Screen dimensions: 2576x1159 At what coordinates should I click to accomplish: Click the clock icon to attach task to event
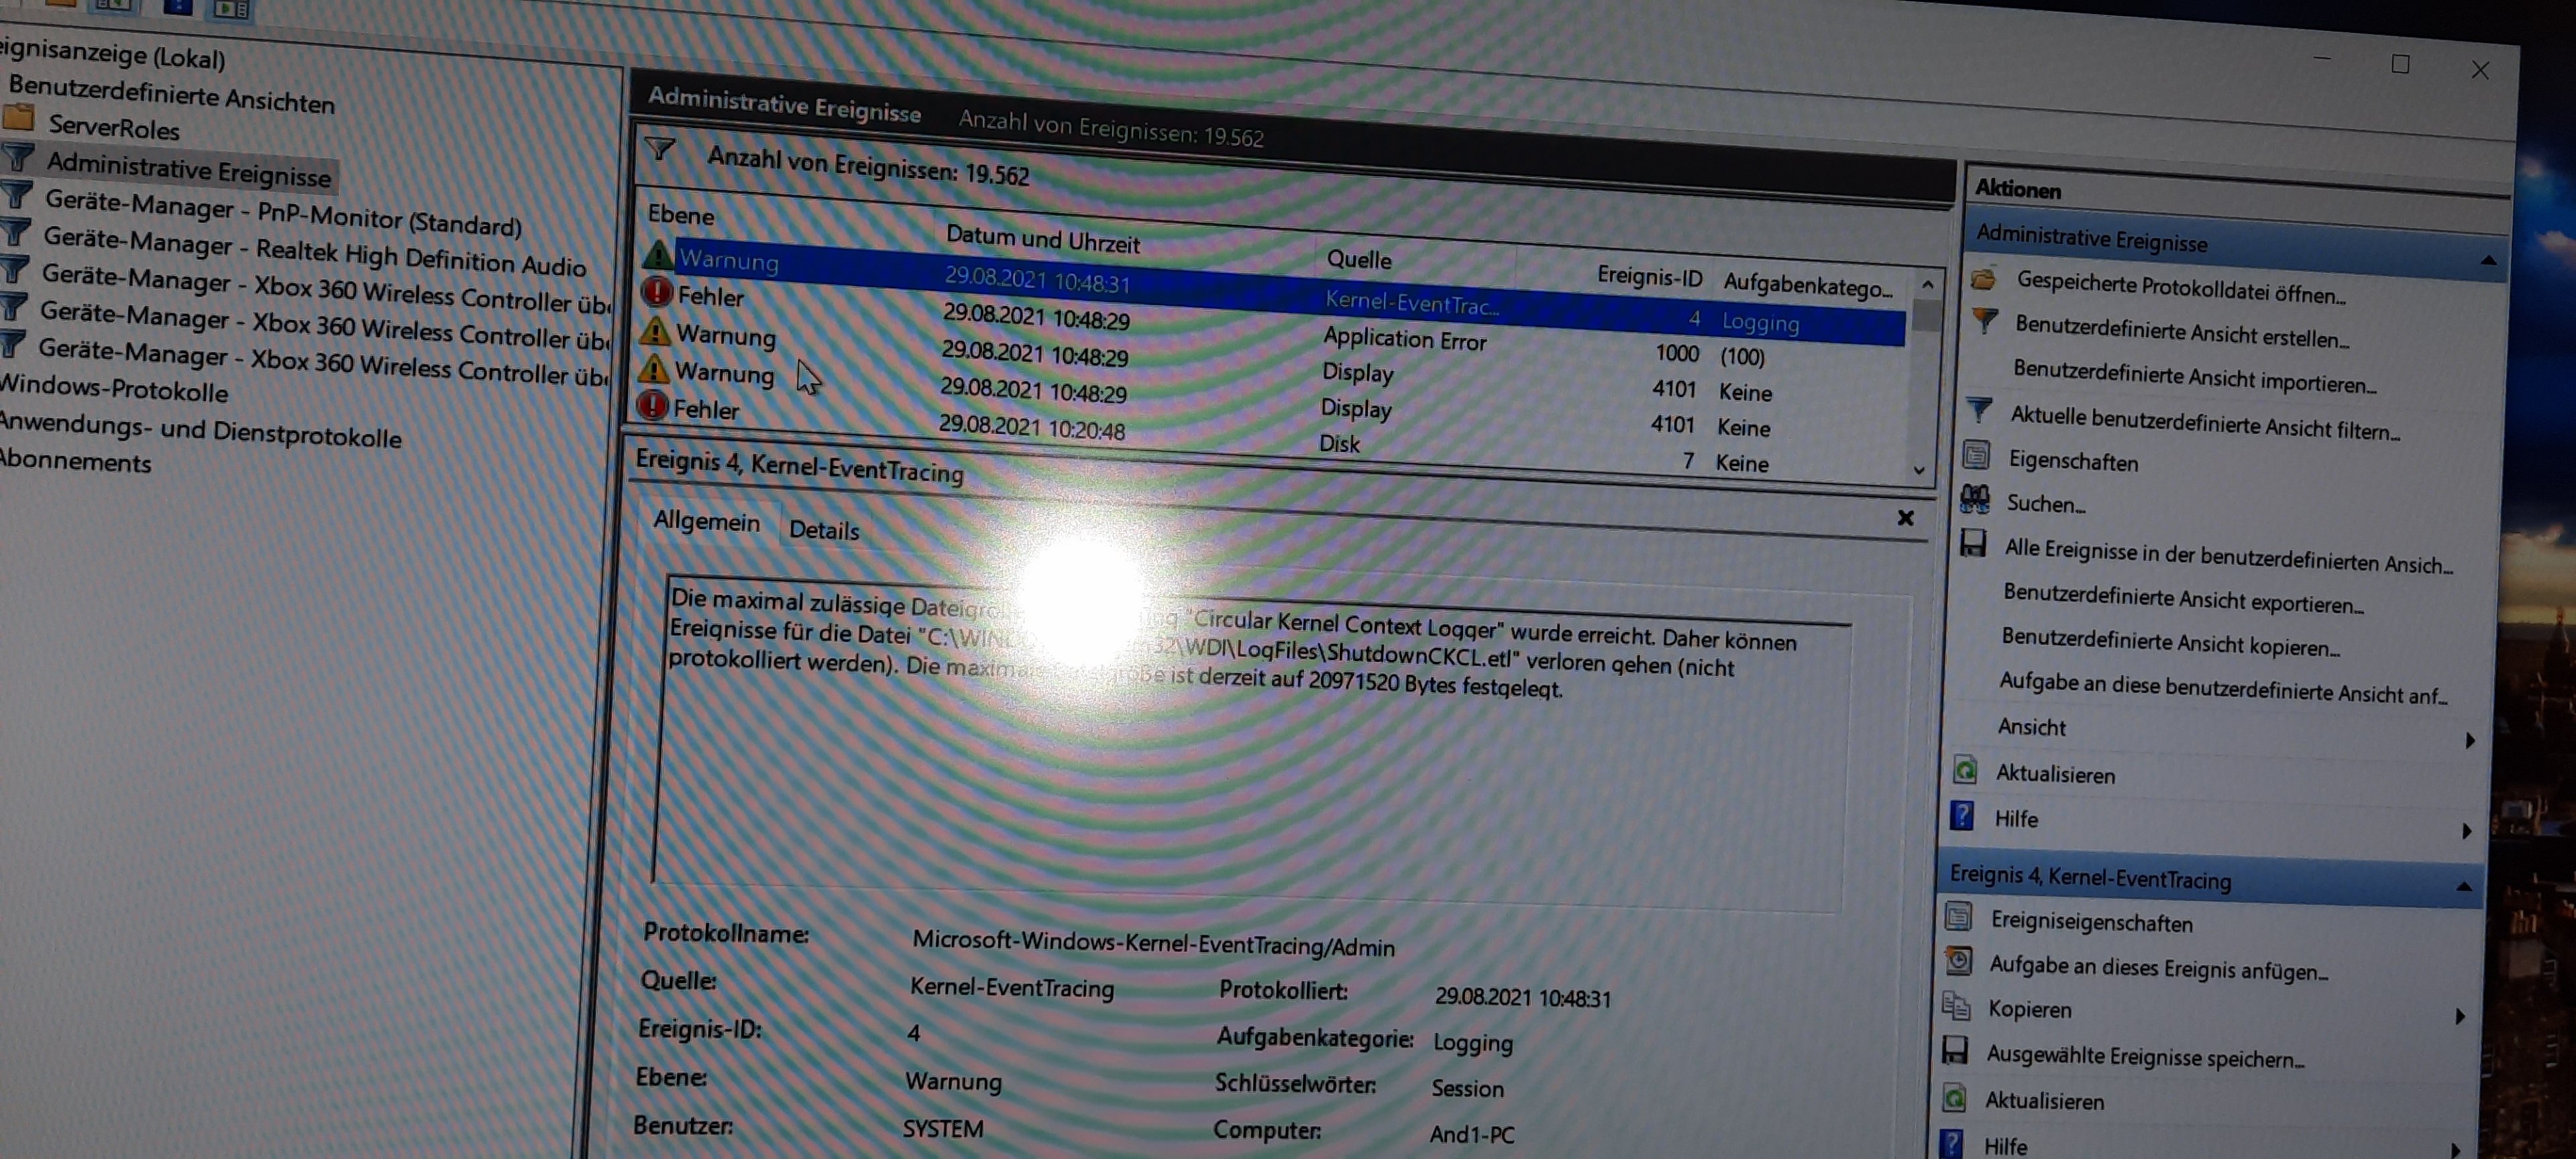[x=1958, y=961]
